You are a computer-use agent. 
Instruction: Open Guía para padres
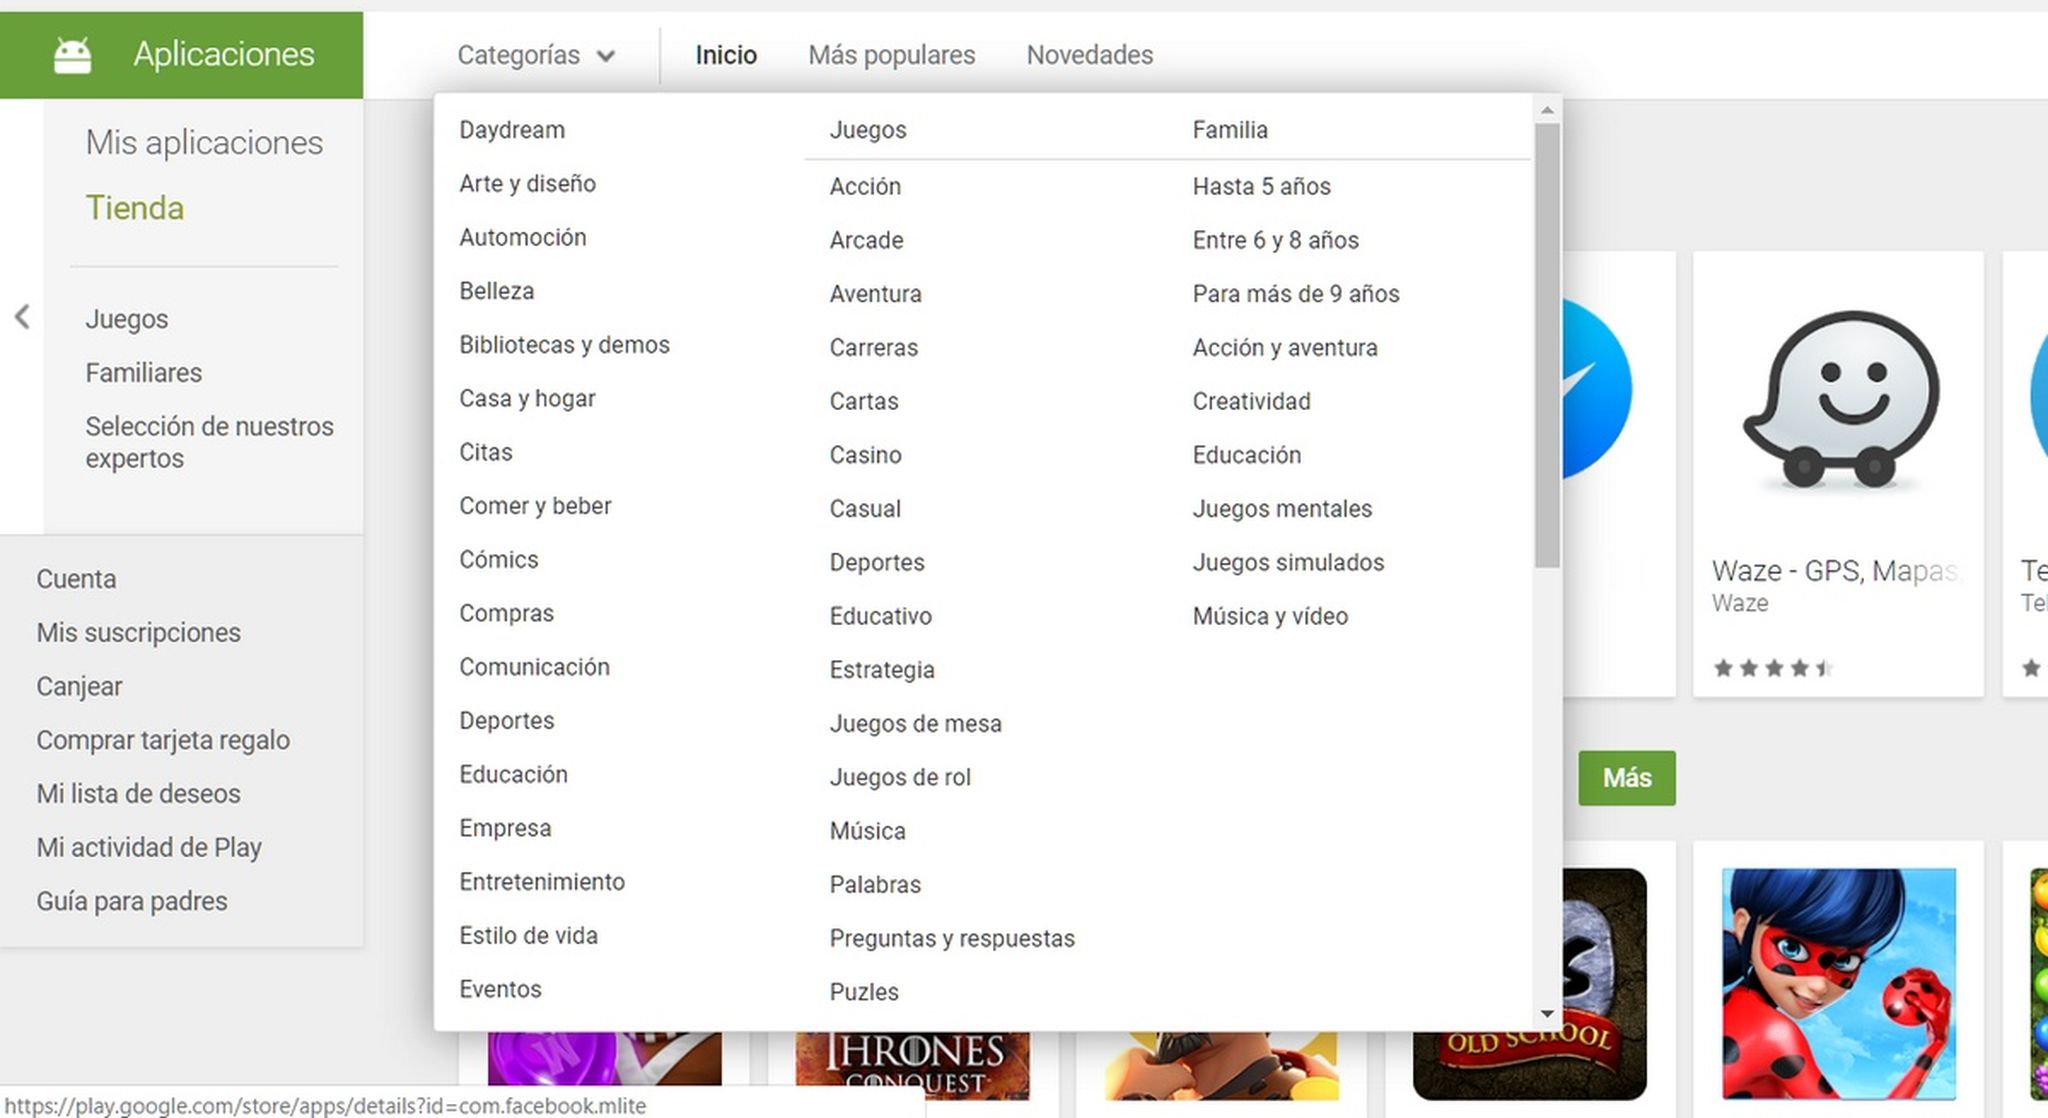tap(131, 900)
